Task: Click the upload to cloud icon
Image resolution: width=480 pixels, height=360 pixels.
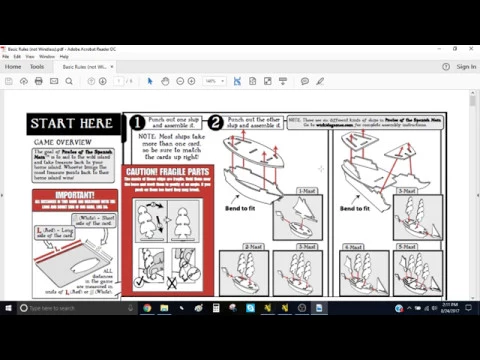Action: pos(24,81)
